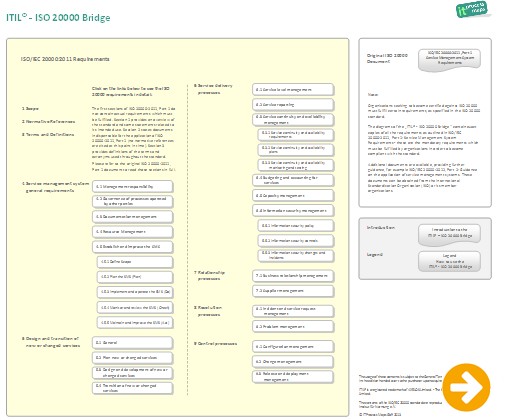Open 6.3.2 continuity and availability plans

[x=296, y=150]
